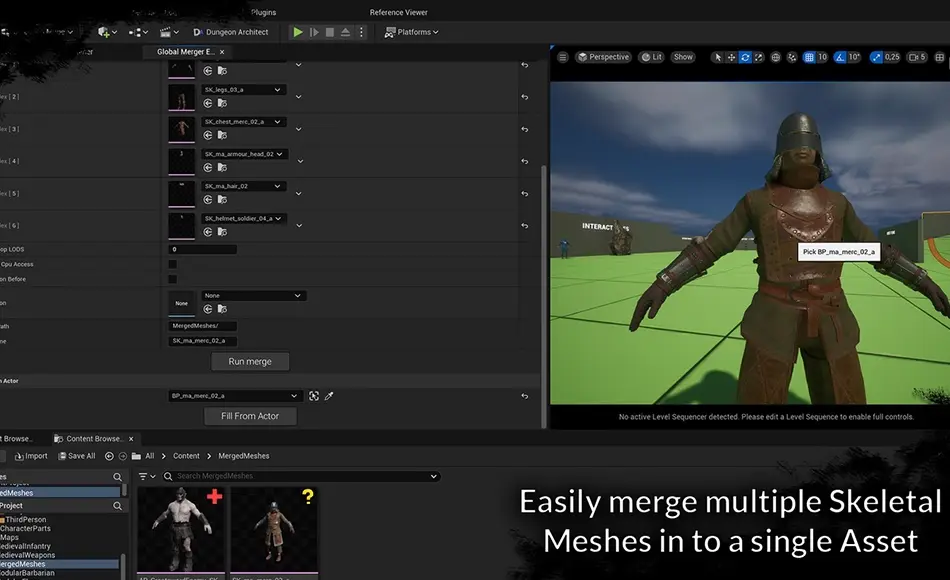
Task: Toggle rotation angle snapping
Action: click(840, 57)
